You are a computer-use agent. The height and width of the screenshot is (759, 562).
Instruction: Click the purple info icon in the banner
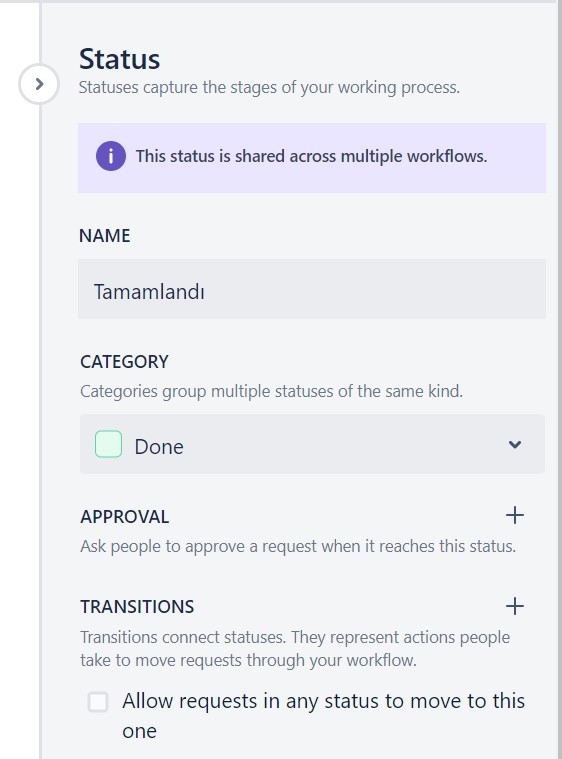pyautogui.click(x=111, y=156)
